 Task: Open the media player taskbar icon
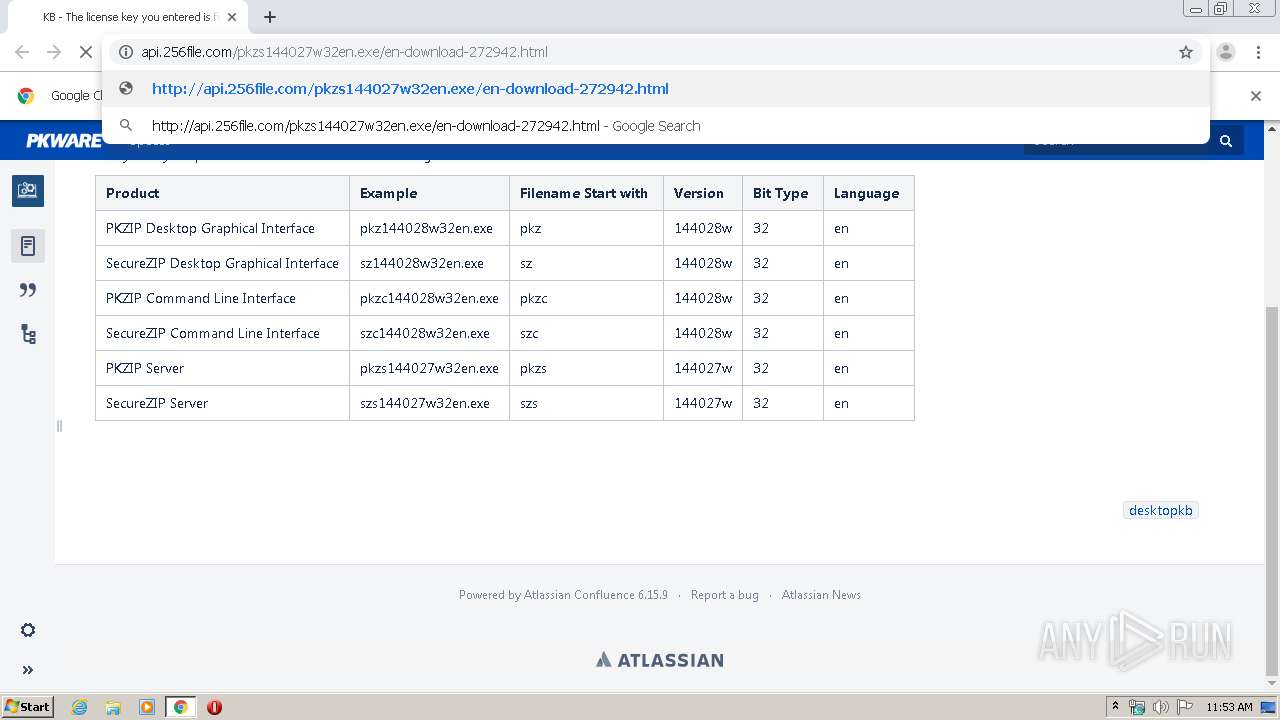coord(147,707)
